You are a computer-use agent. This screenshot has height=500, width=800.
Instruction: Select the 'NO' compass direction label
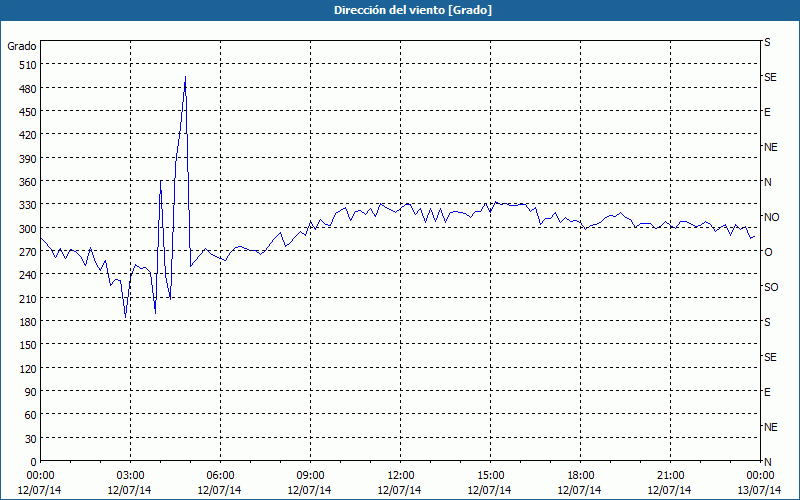coord(771,217)
